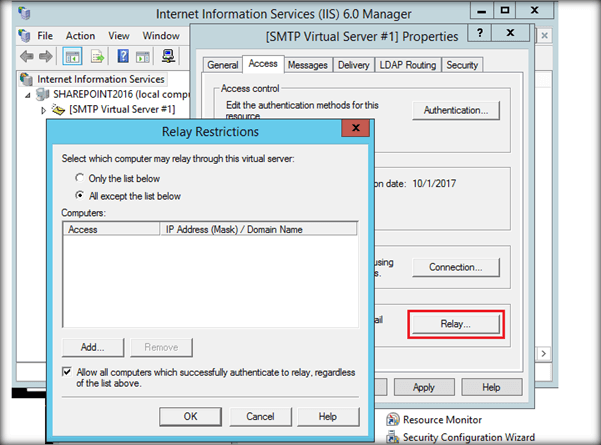Click Help in Properties dialog
The width and height of the screenshot is (601, 445).
[491, 387]
